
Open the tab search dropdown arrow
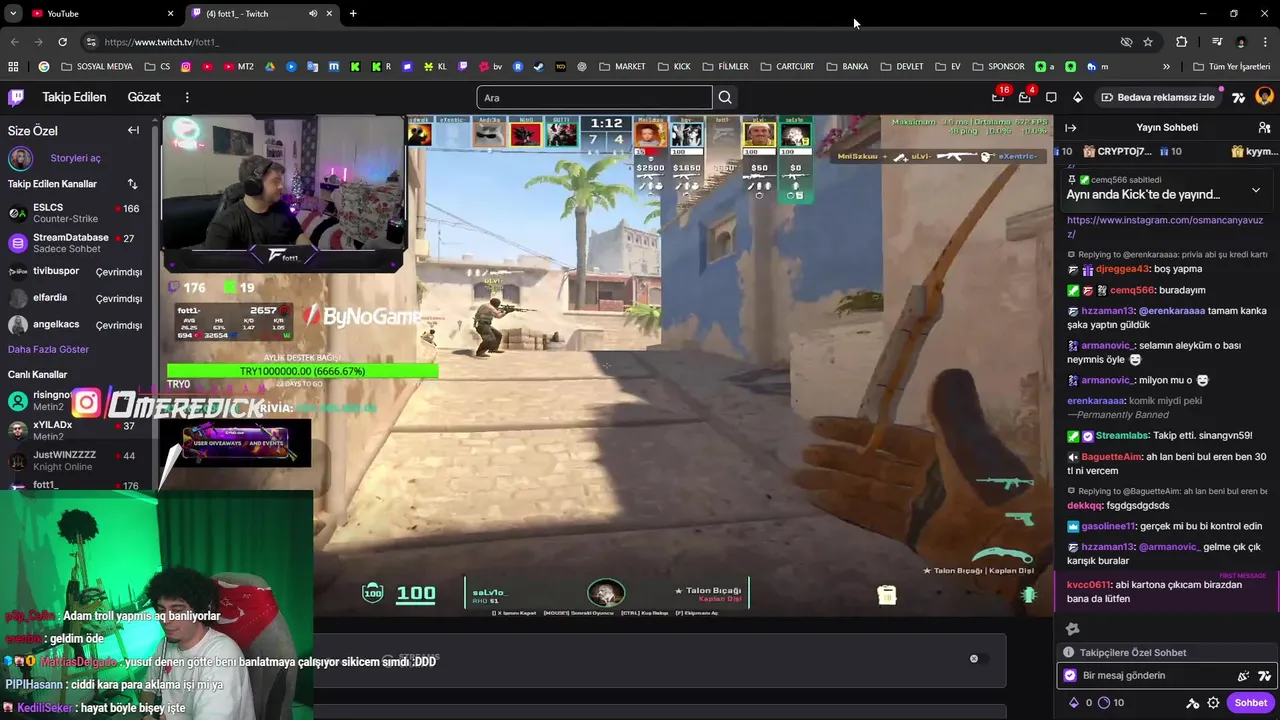tap(13, 13)
